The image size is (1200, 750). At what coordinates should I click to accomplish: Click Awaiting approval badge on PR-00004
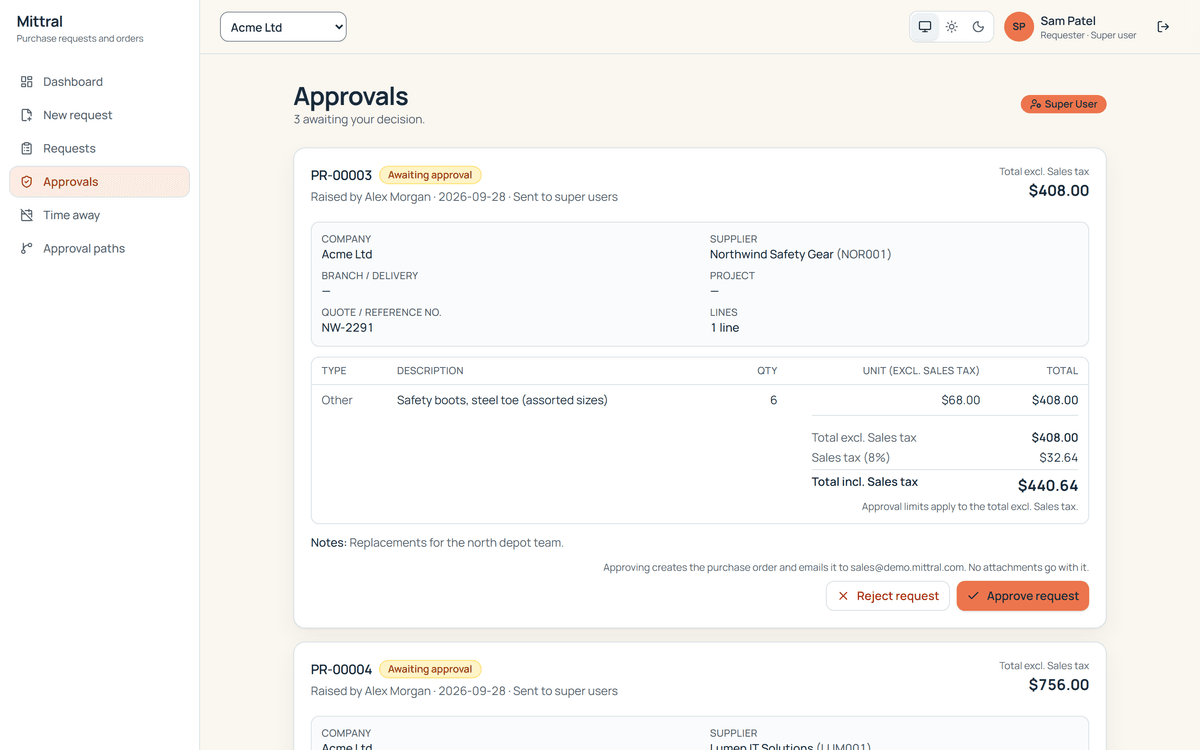click(430, 669)
